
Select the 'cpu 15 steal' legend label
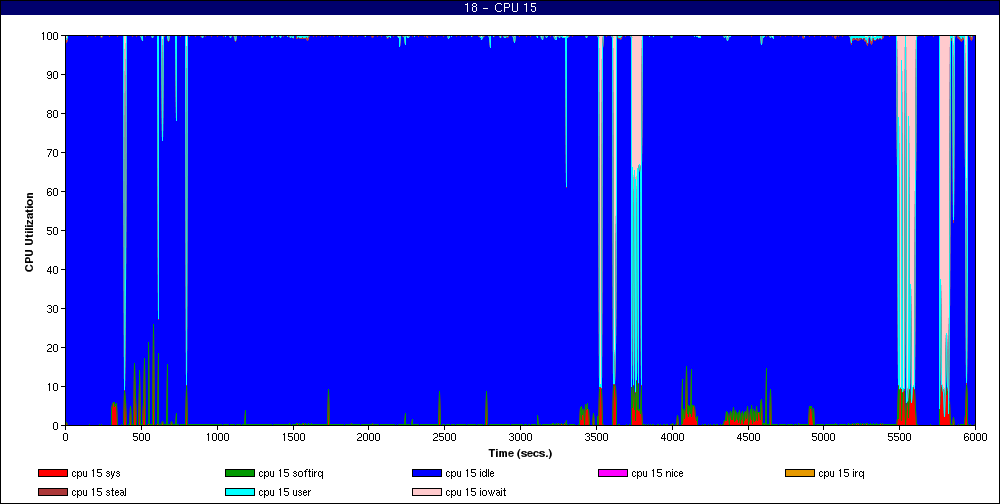tap(99, 493)
